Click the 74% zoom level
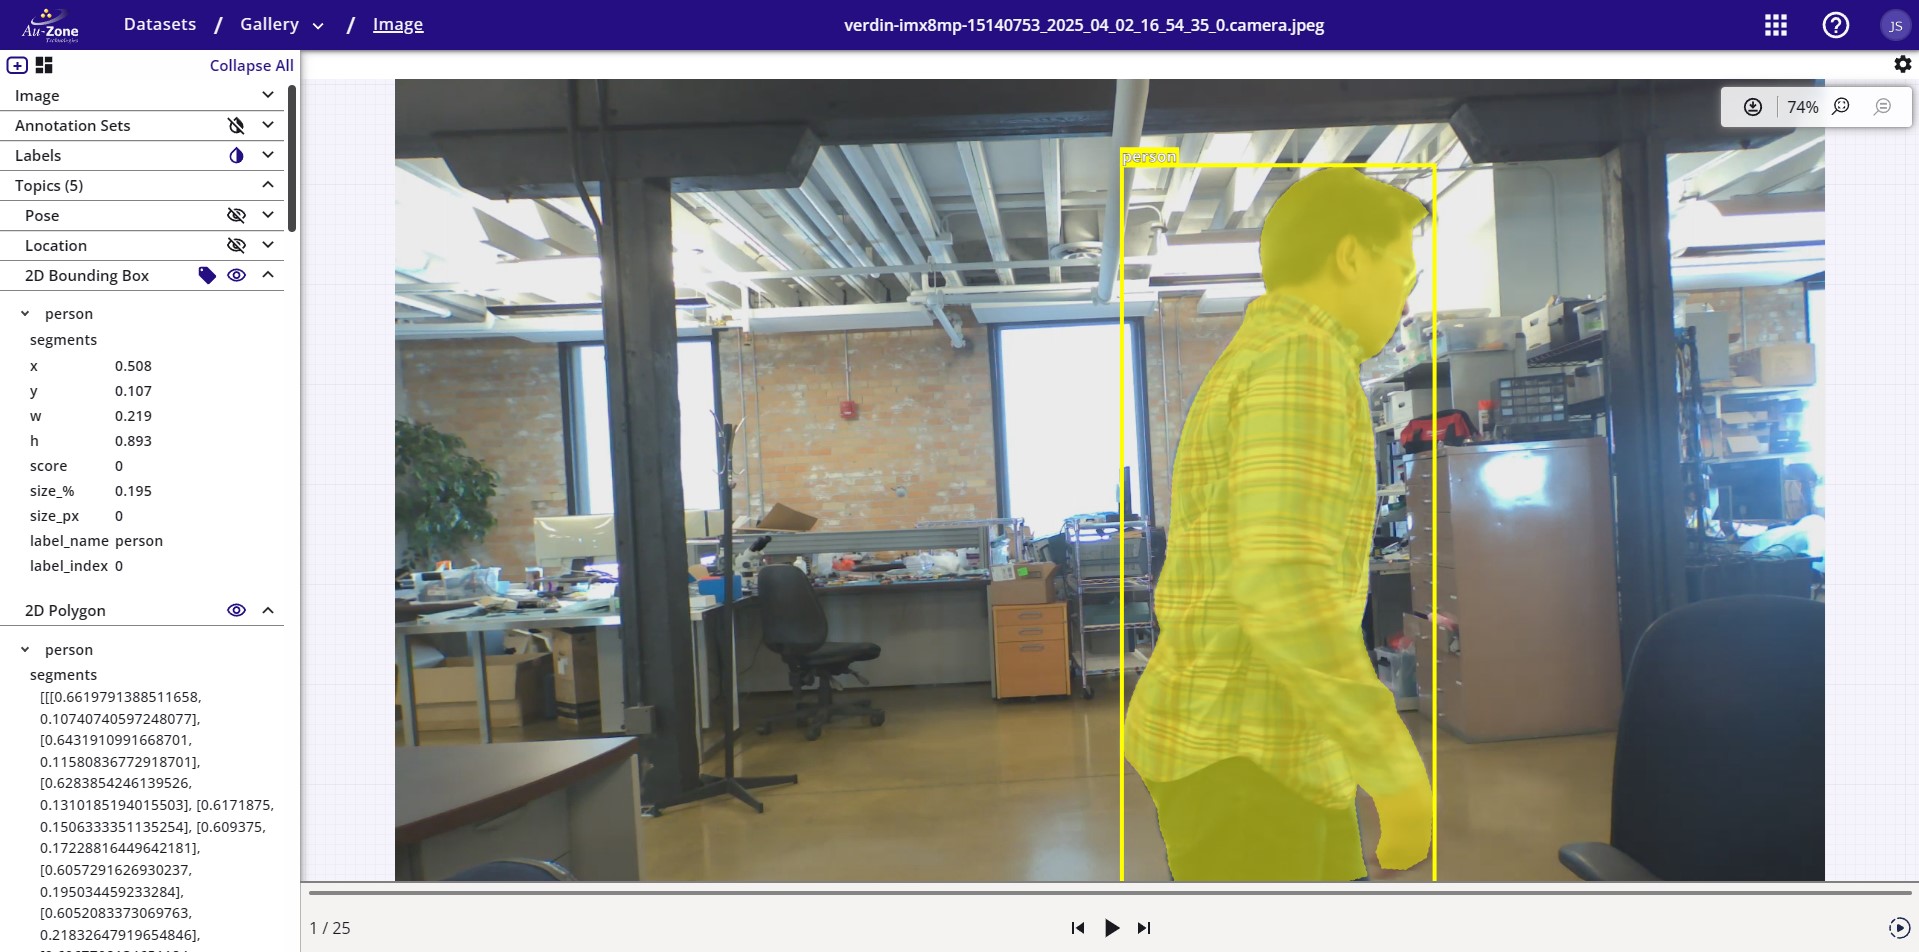This screenshot has height=952, width=1919. (1803, 107)
